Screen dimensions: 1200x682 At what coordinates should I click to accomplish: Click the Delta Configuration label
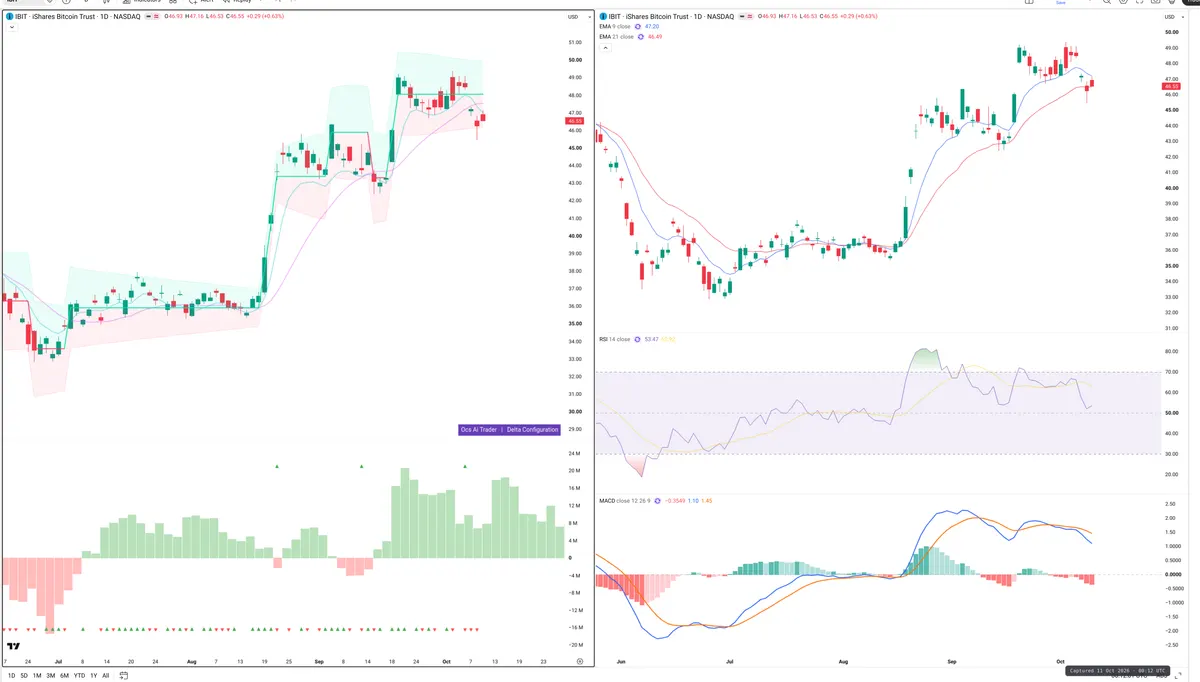(x=532, y=429)
